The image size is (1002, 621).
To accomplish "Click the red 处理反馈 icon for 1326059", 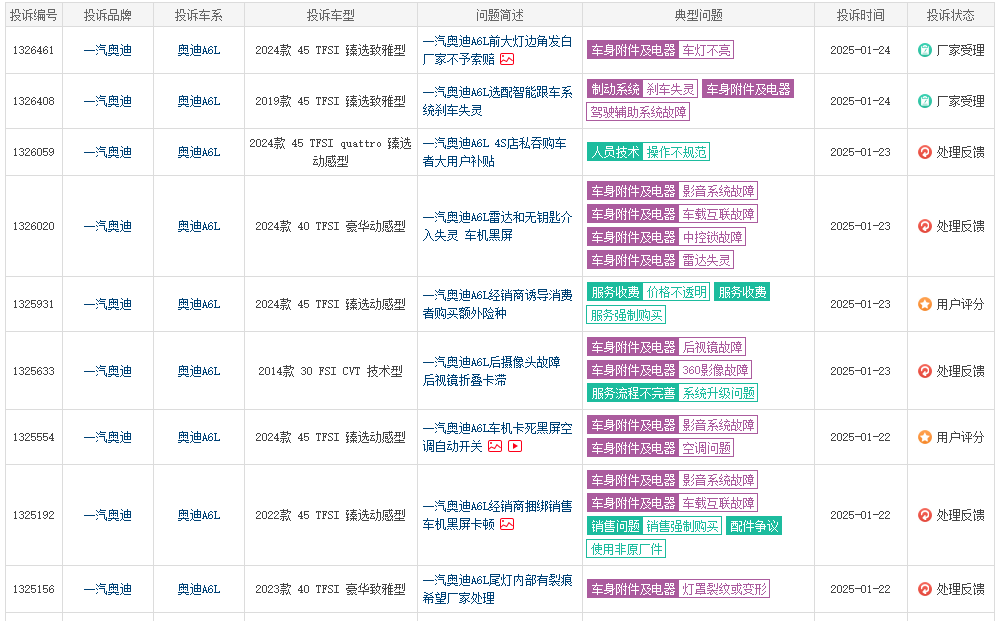I will coord(925,152).
